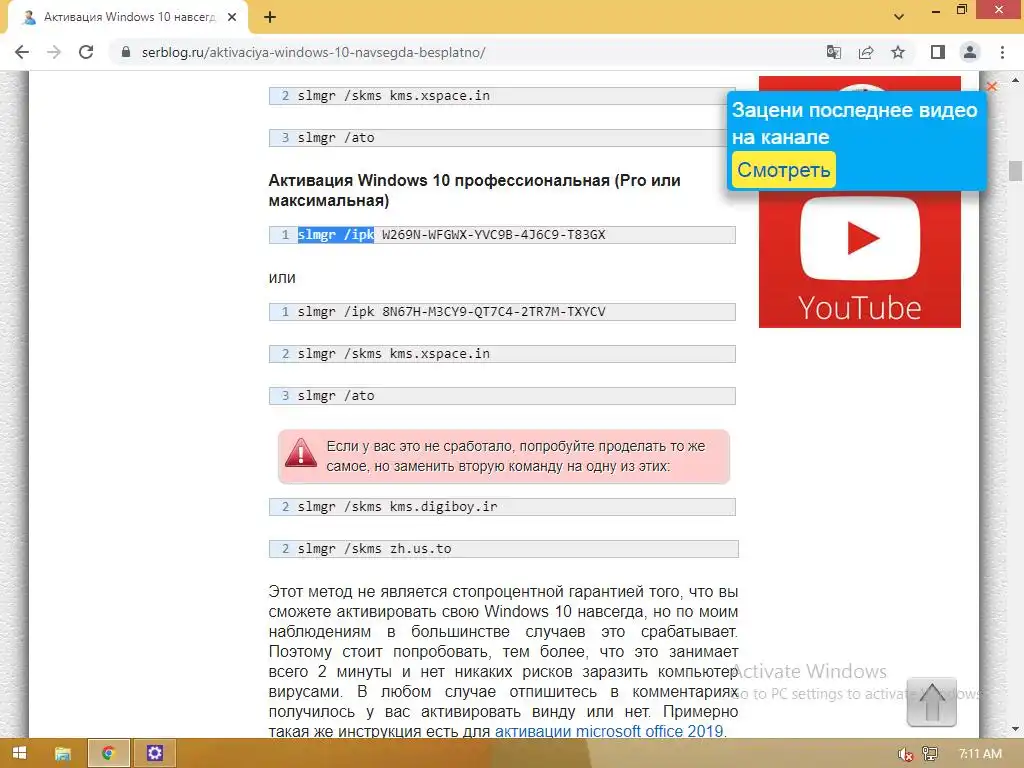1024x768 pixels.
Task: Click the scrollbar up arrow
Action: click(1015, 80)
